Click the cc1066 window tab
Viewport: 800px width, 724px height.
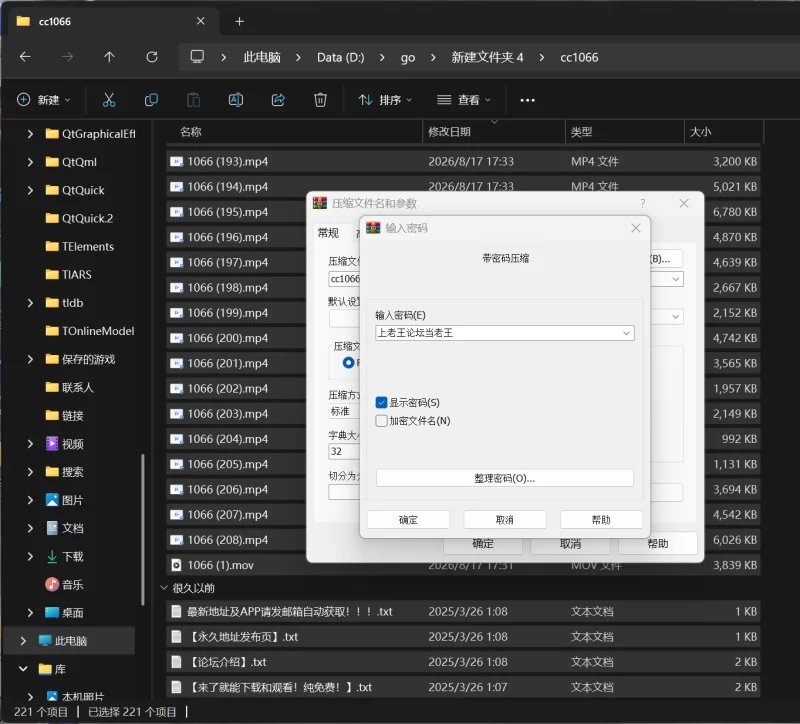(111, 21)
